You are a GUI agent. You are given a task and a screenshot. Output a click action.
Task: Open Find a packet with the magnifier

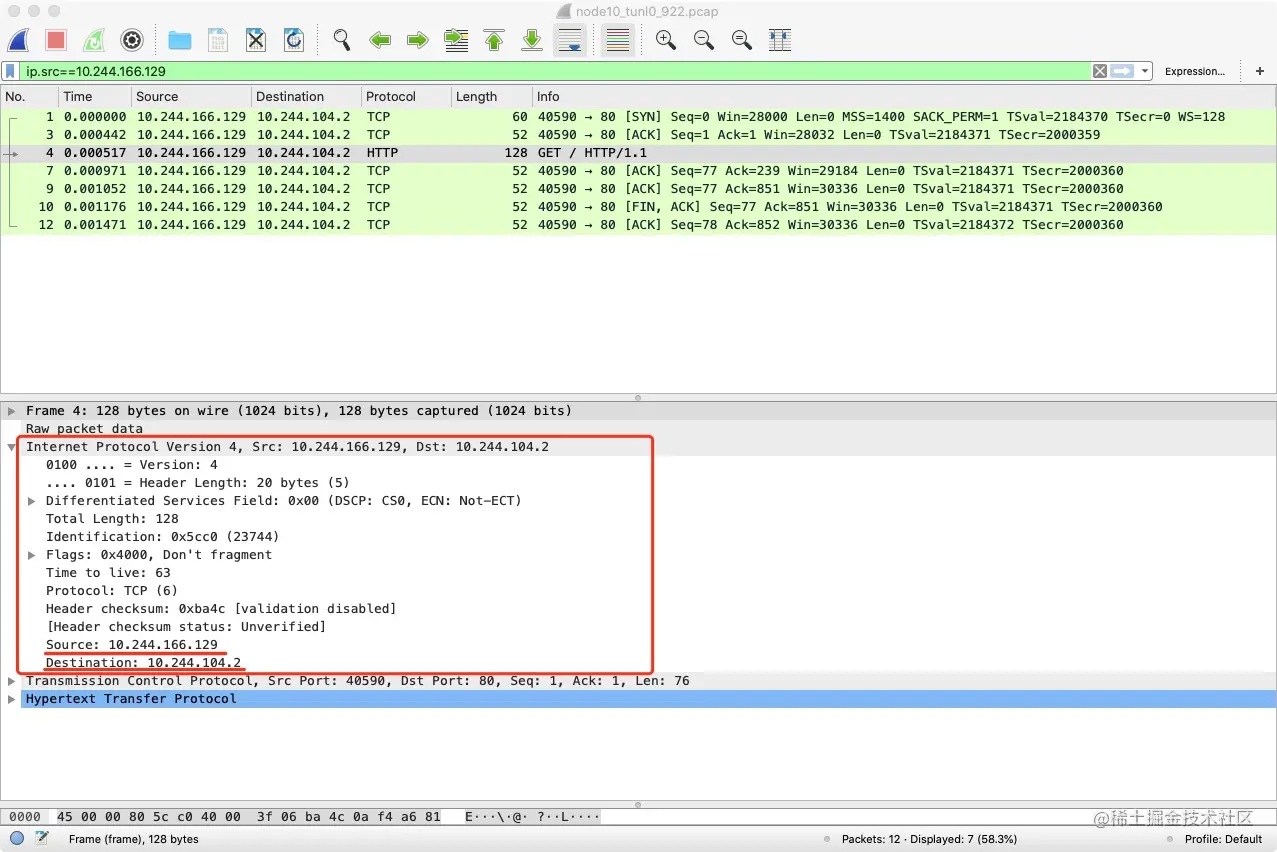click(x=342, y=40)
